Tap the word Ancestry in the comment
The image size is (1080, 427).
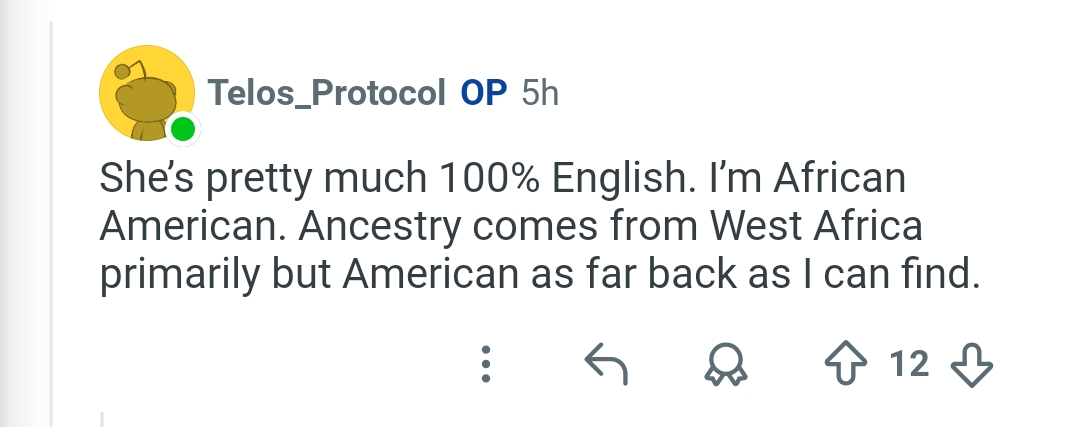(379, 227)
